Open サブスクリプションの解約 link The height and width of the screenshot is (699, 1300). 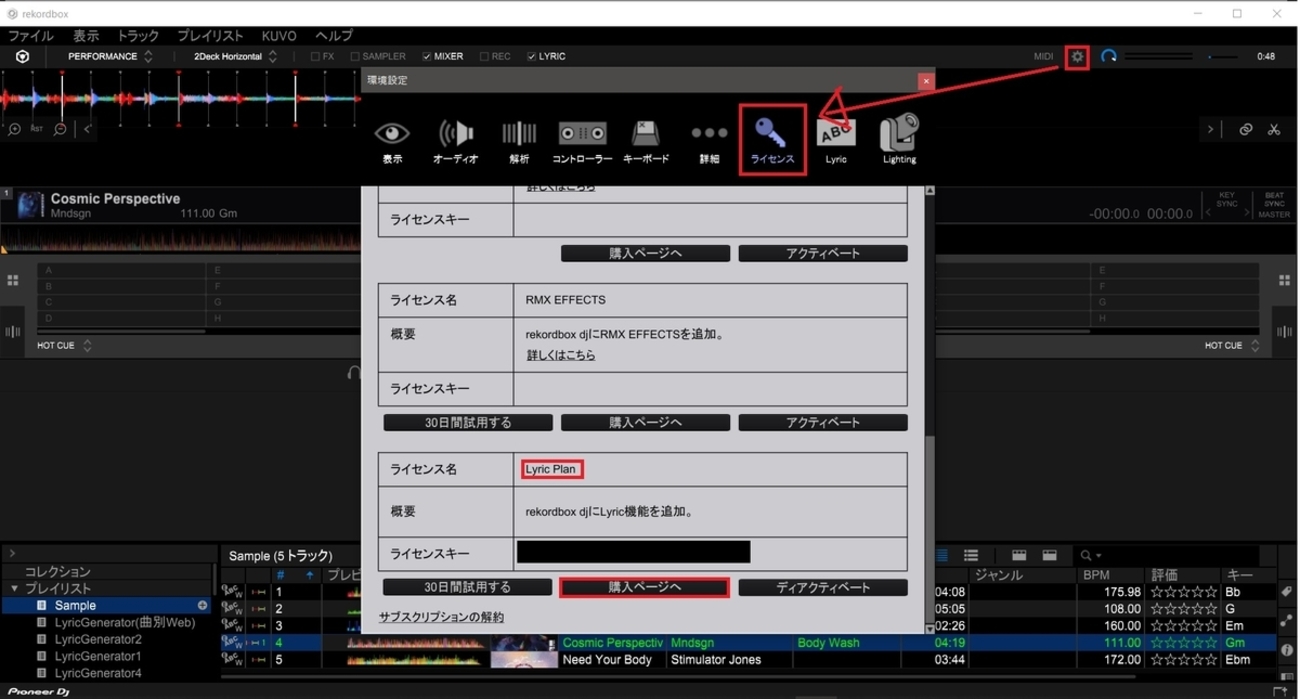point(441,617)
